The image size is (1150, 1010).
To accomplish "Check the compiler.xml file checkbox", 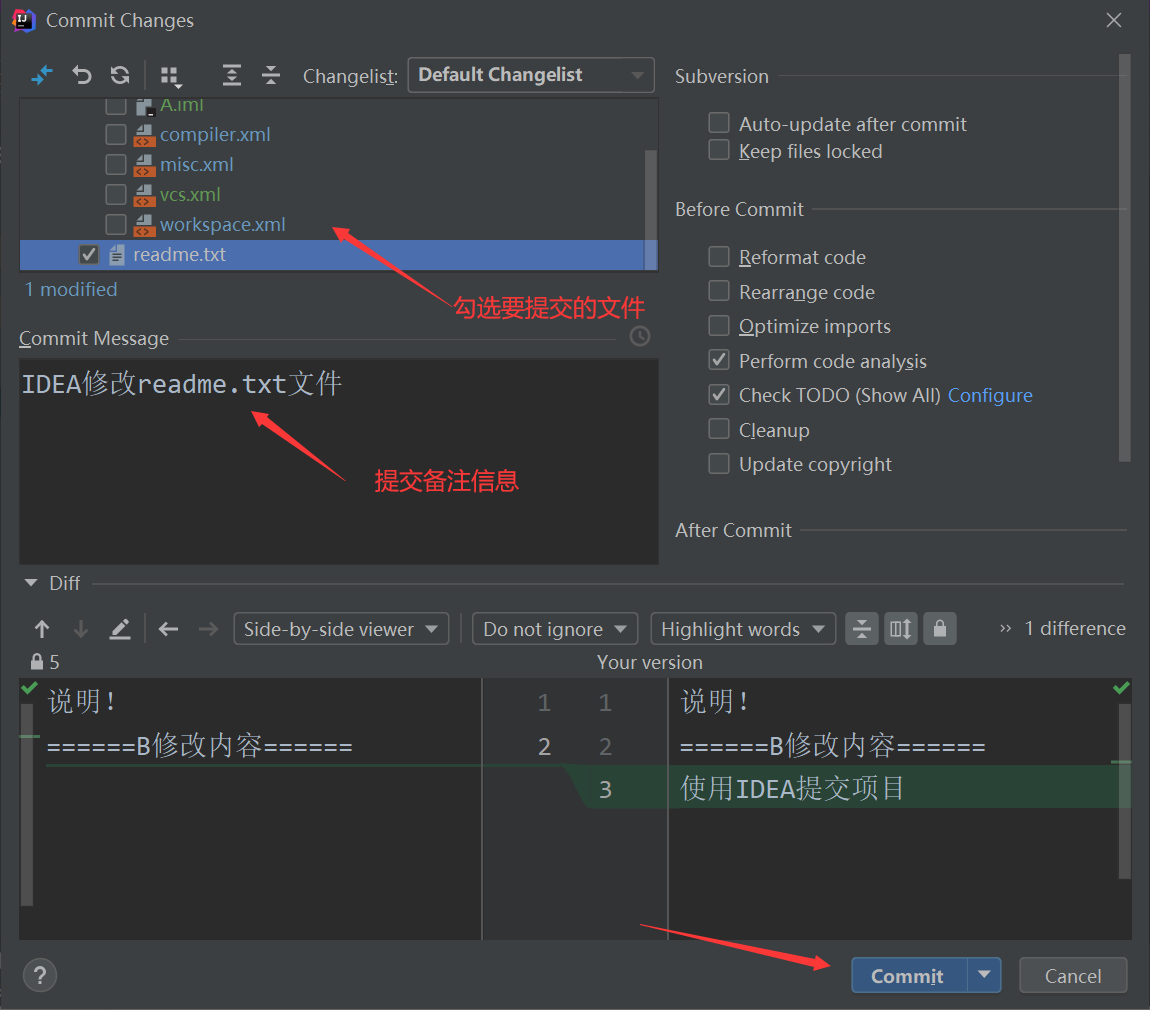I will pyautogui.click(x=116, y=134).
